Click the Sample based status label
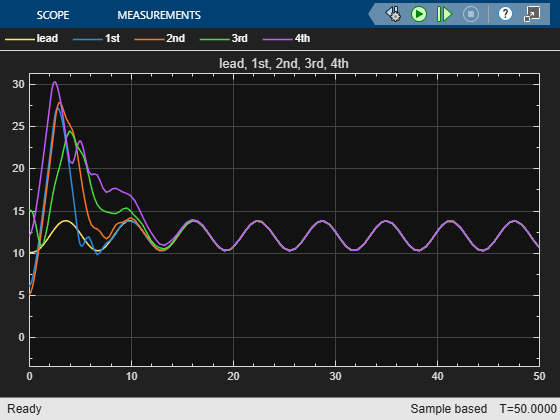The width and height of the screenshot is (560, 420). point(449,409)
